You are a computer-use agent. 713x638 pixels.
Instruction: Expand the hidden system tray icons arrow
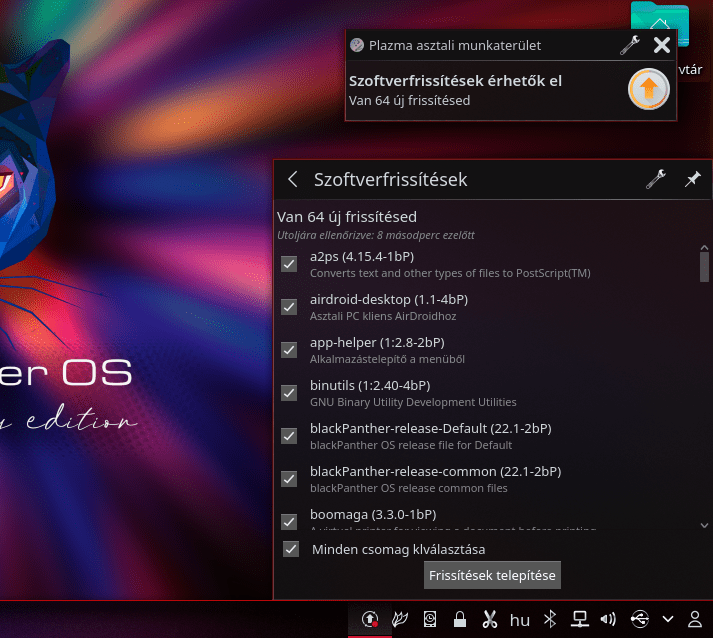pyautogui.click(x=668, y=619)
